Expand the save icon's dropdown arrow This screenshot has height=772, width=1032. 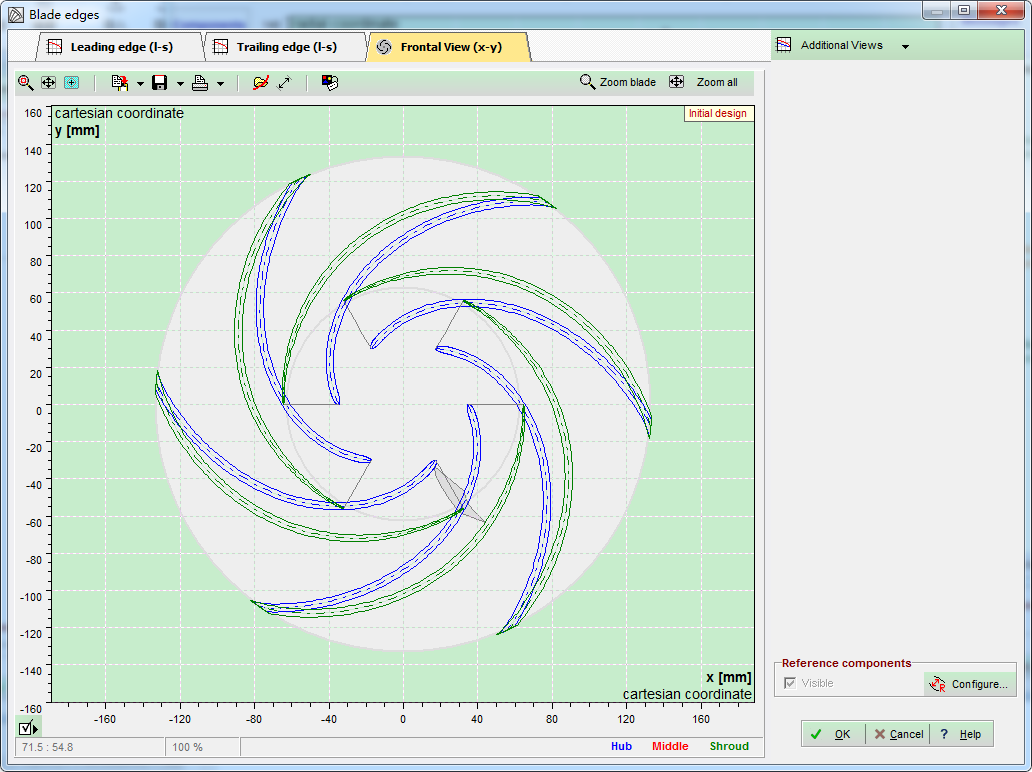coord(180,84)
